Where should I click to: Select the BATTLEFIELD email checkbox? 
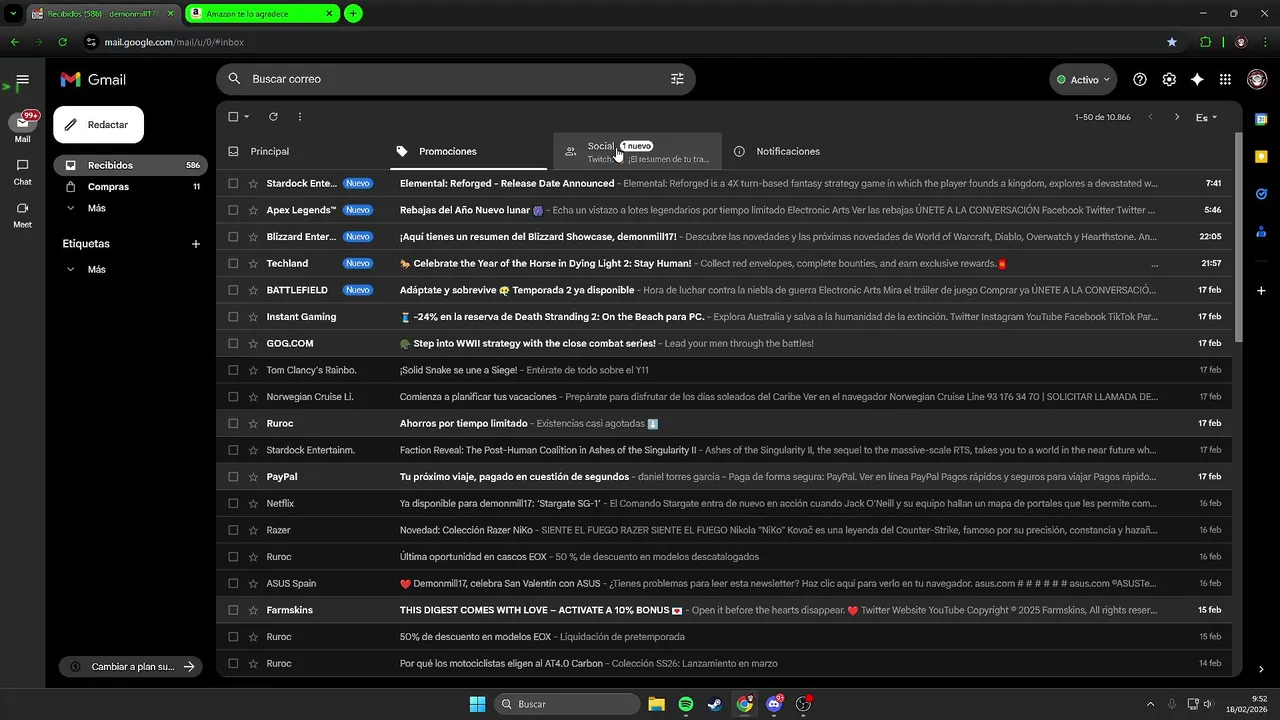coord(233,290)
